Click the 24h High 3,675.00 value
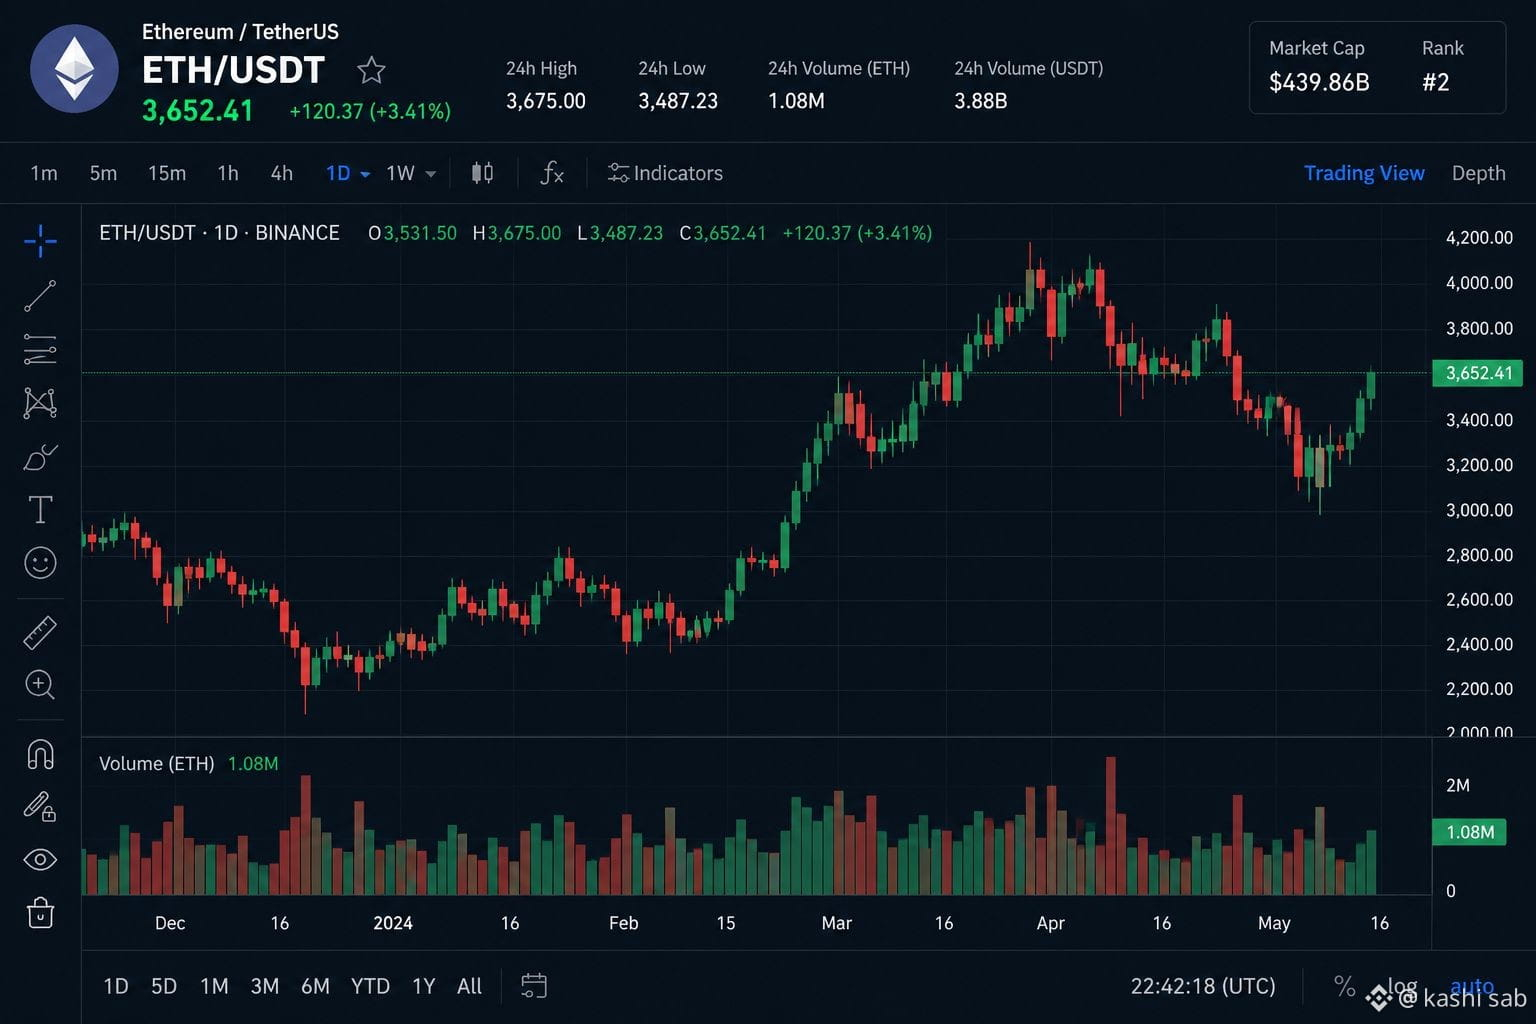1536x1024 pixels. pyautogui.click(x=546, y=101)
